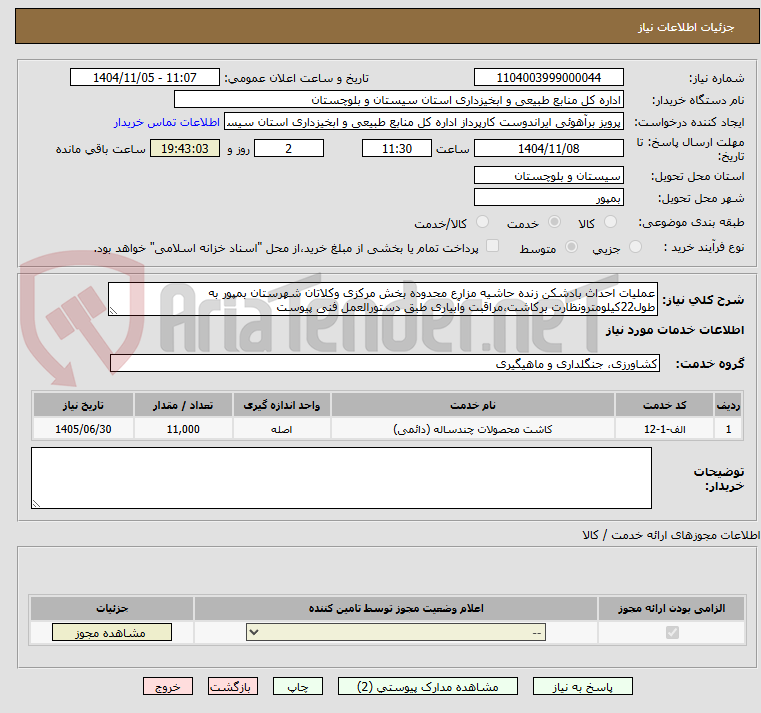Screen dimensions: 761x713
Task: Click the نام دستگاه خریدار field
Action: pos(399,100)
